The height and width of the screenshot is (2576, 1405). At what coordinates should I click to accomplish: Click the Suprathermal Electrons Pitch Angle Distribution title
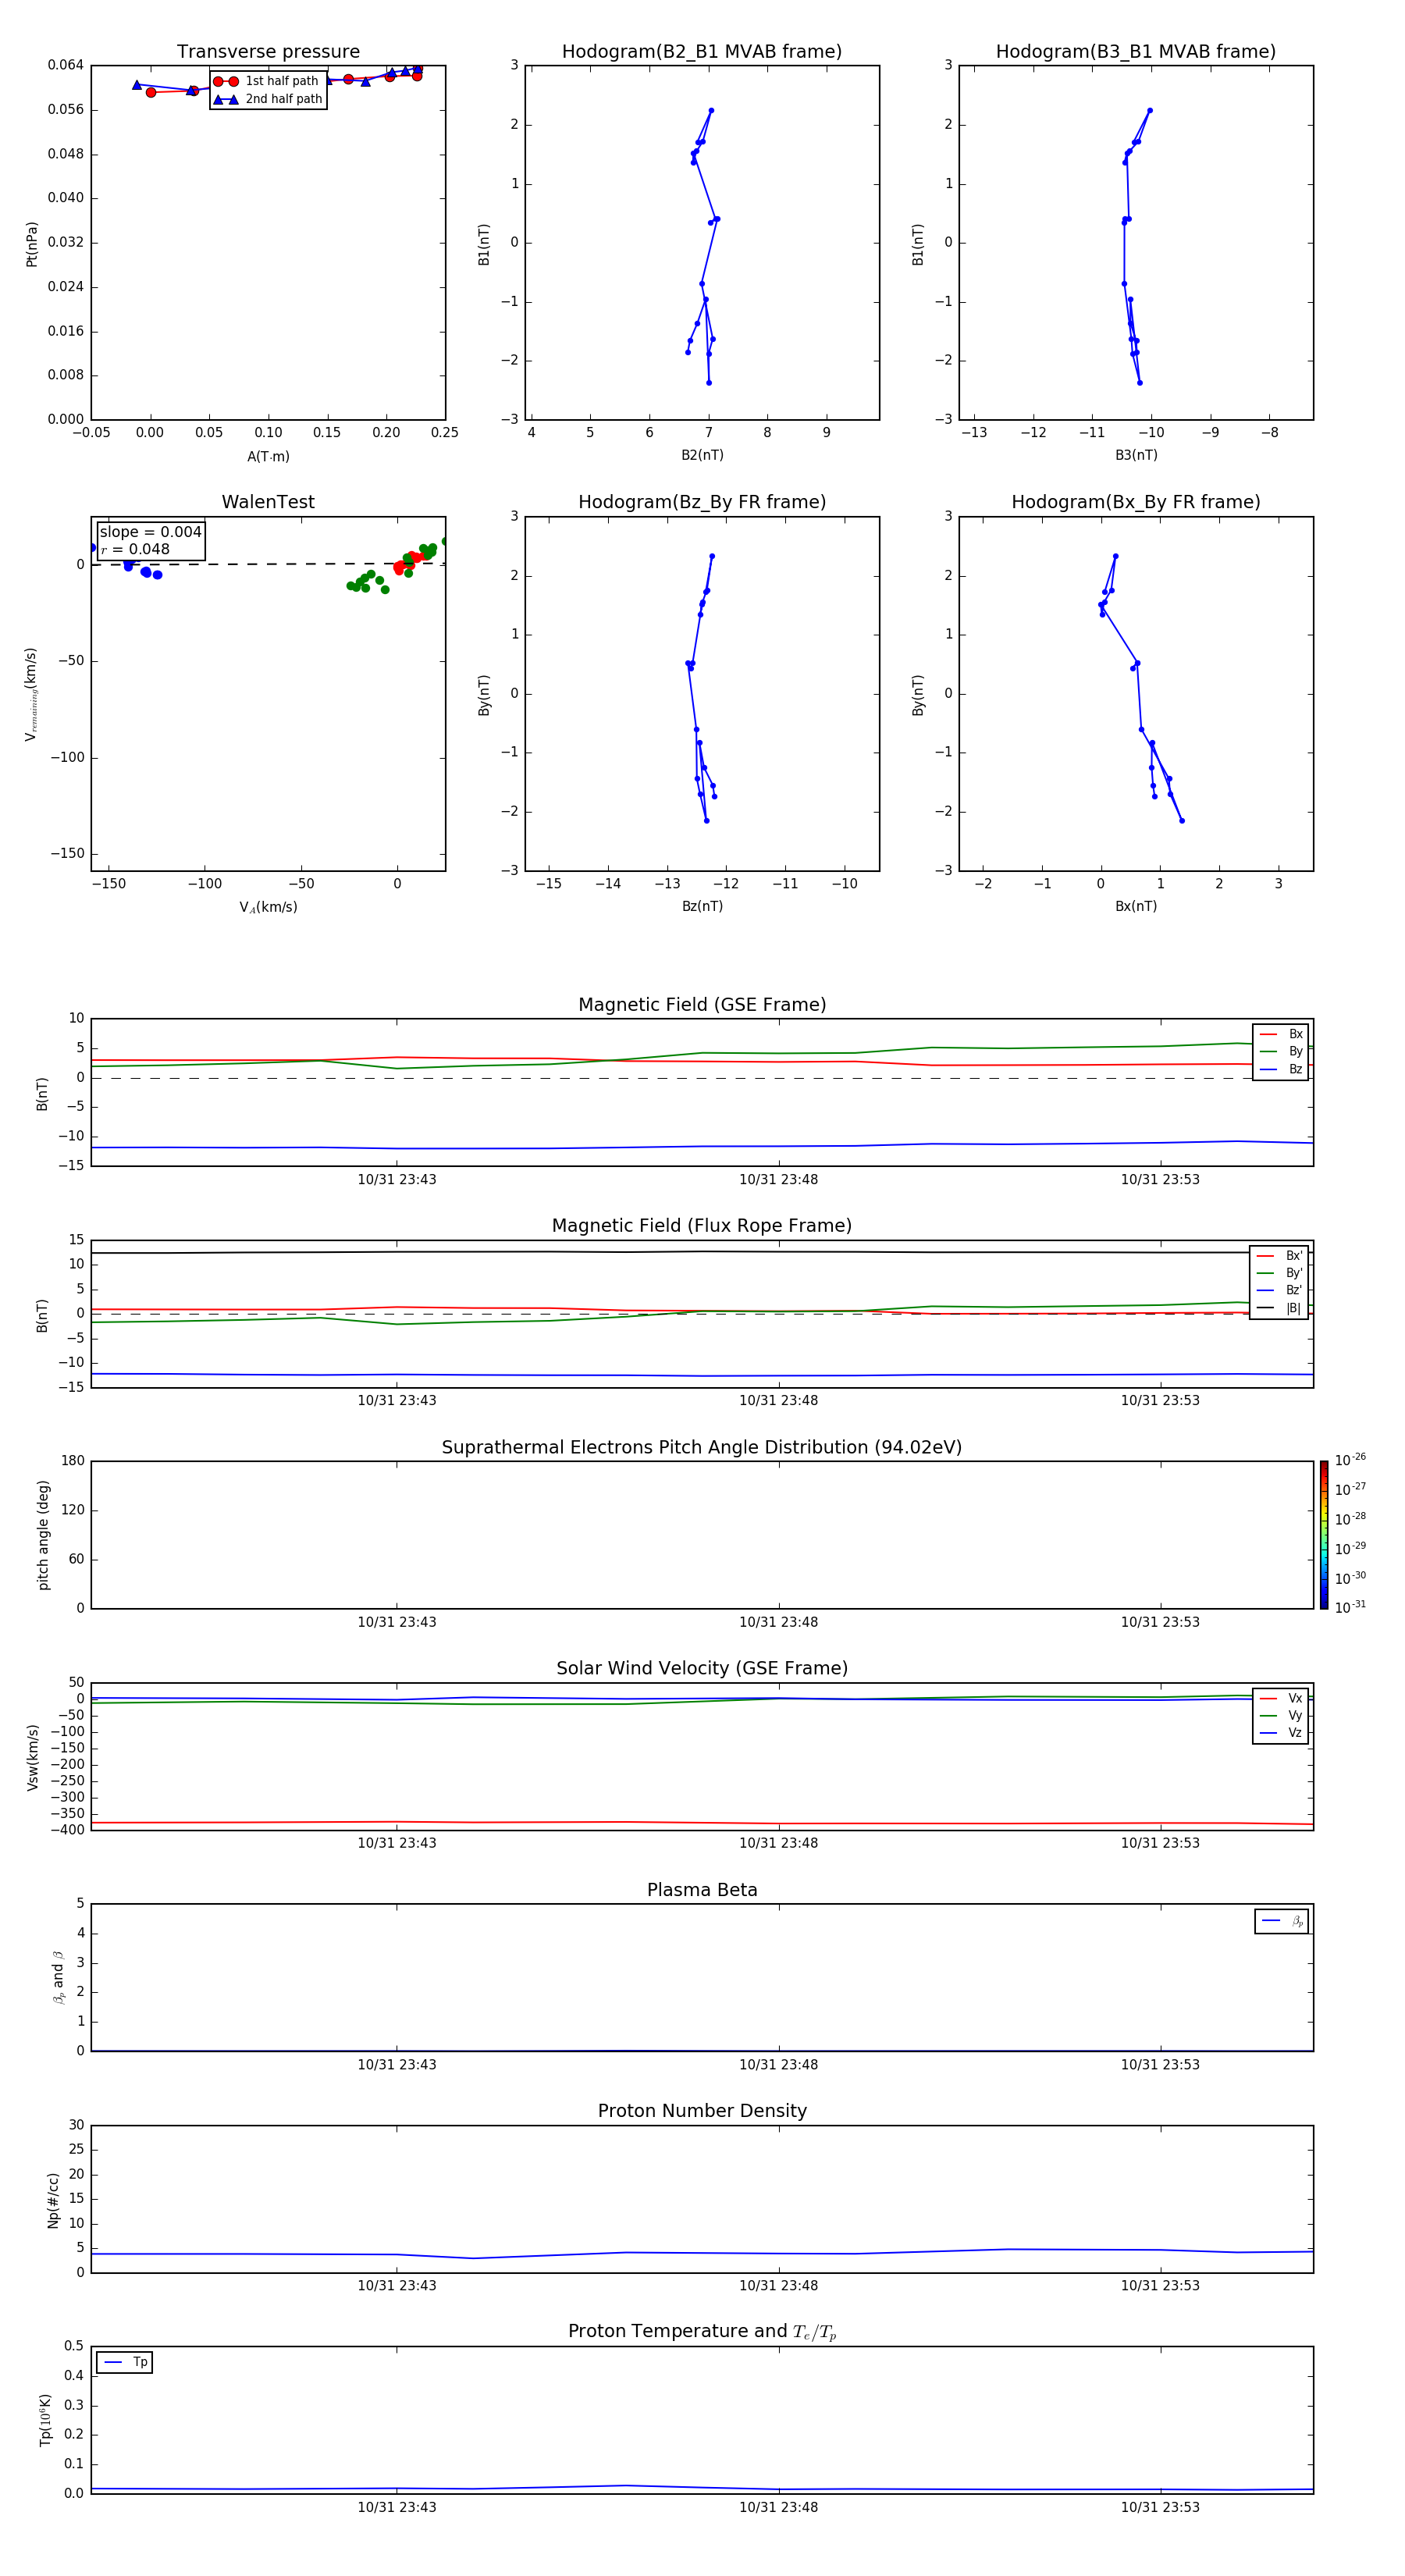click(x=702, y=1448)
